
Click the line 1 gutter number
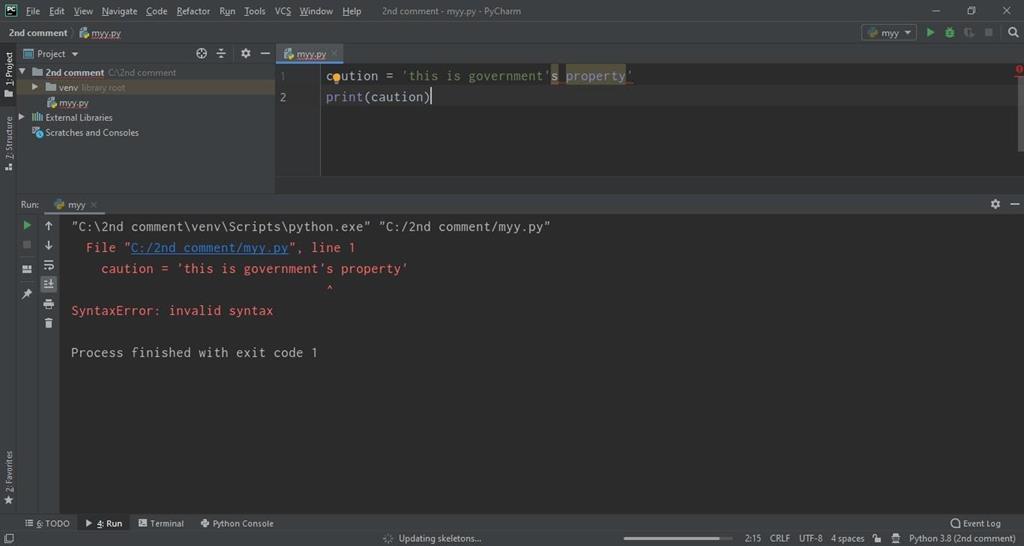pyautogui.click(x=283, y=76)
